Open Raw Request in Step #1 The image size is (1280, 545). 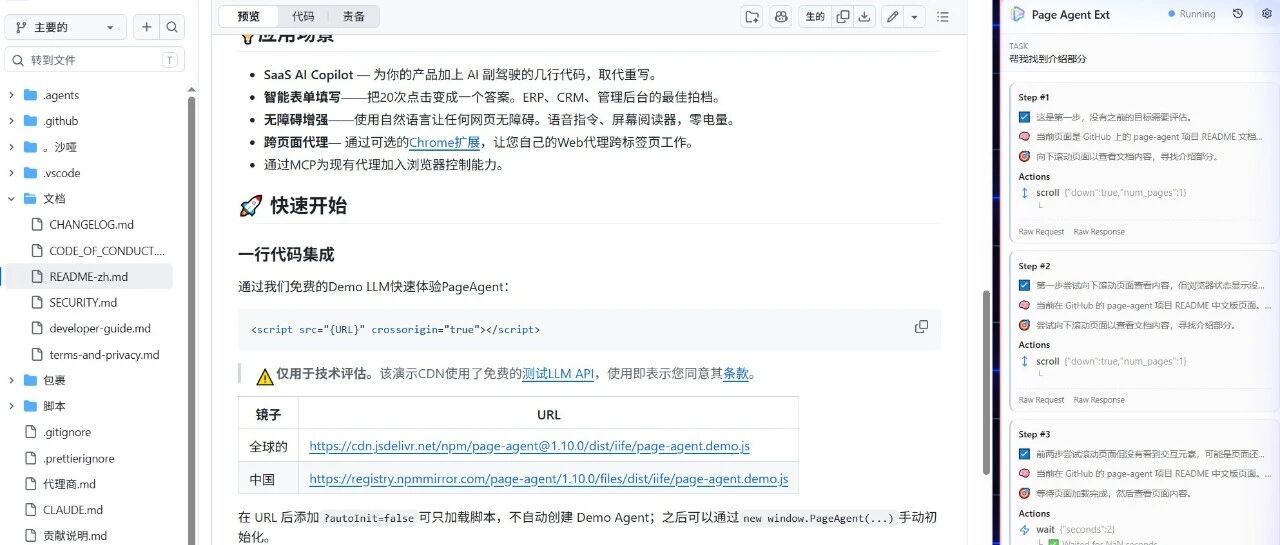(1041, 232)
